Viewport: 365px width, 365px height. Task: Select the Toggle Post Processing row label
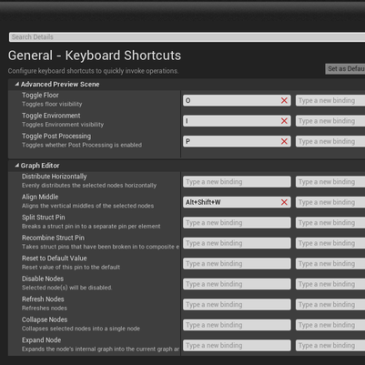[x=56, y=136]
